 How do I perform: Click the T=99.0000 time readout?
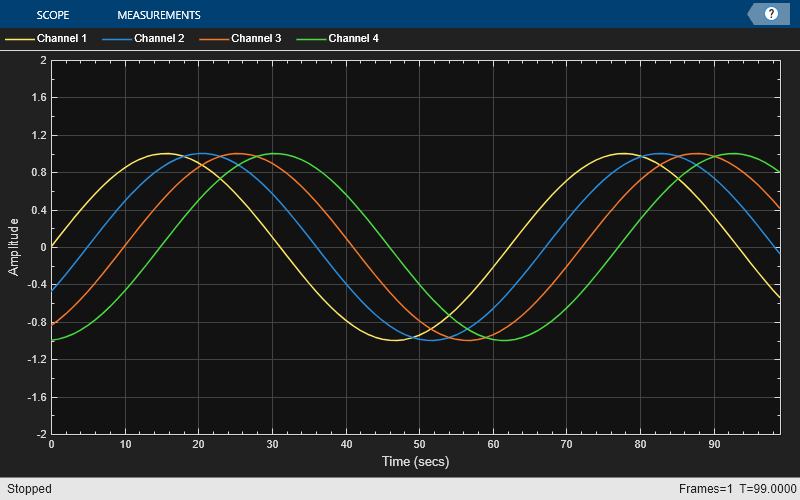pyautogui.click(x=768, y=489)
